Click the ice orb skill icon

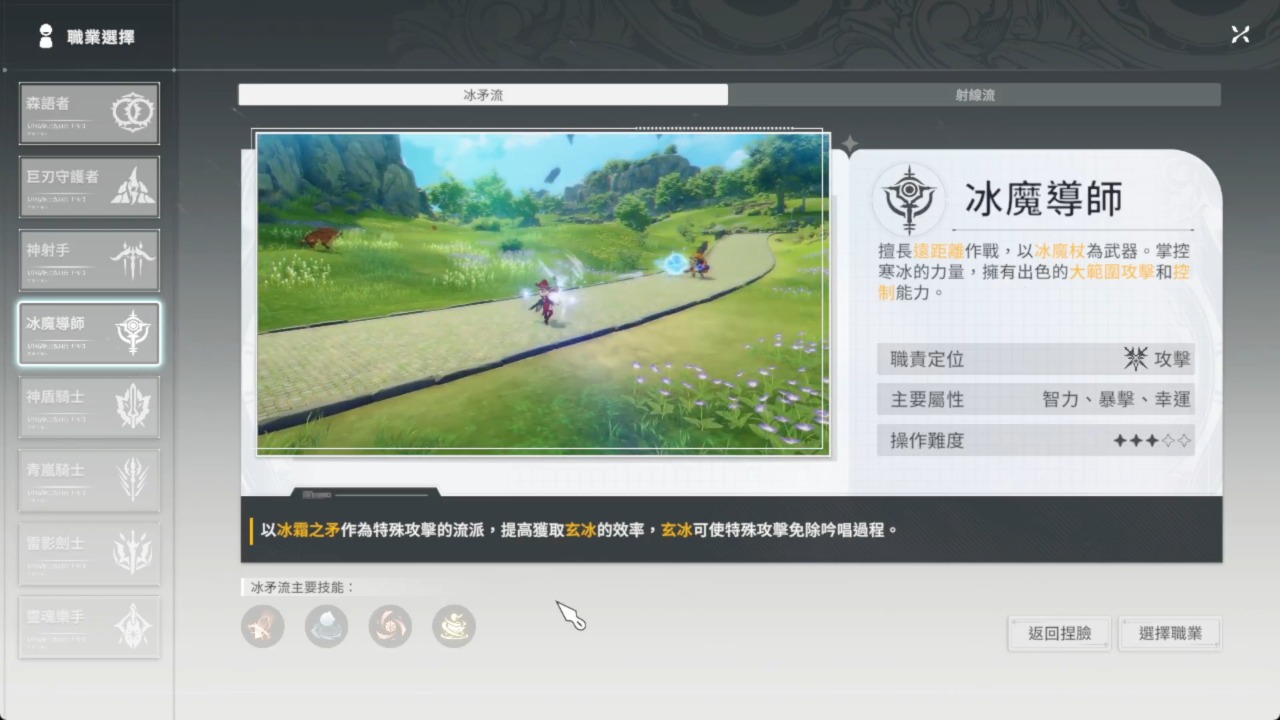[x=326, y=627]
